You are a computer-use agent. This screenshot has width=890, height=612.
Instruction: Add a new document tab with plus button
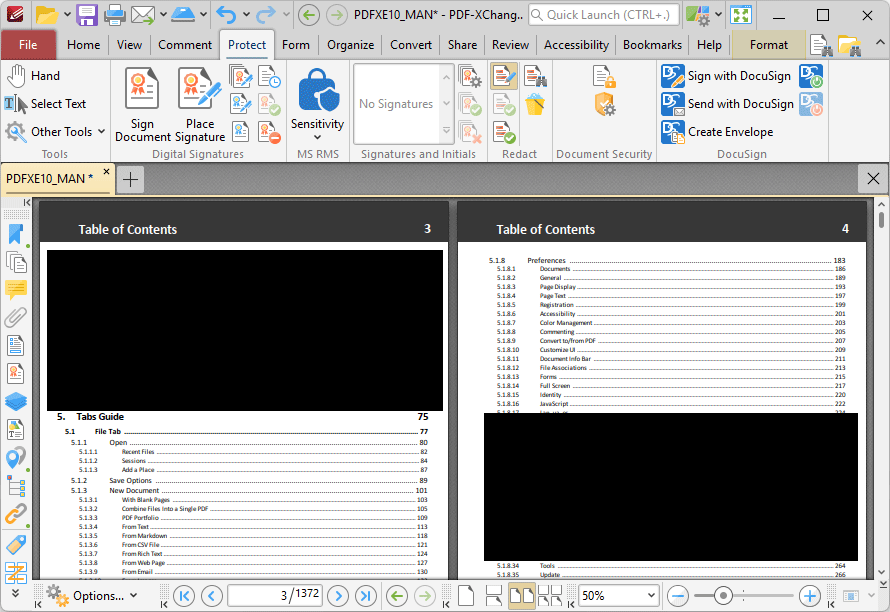coord(130,180)
